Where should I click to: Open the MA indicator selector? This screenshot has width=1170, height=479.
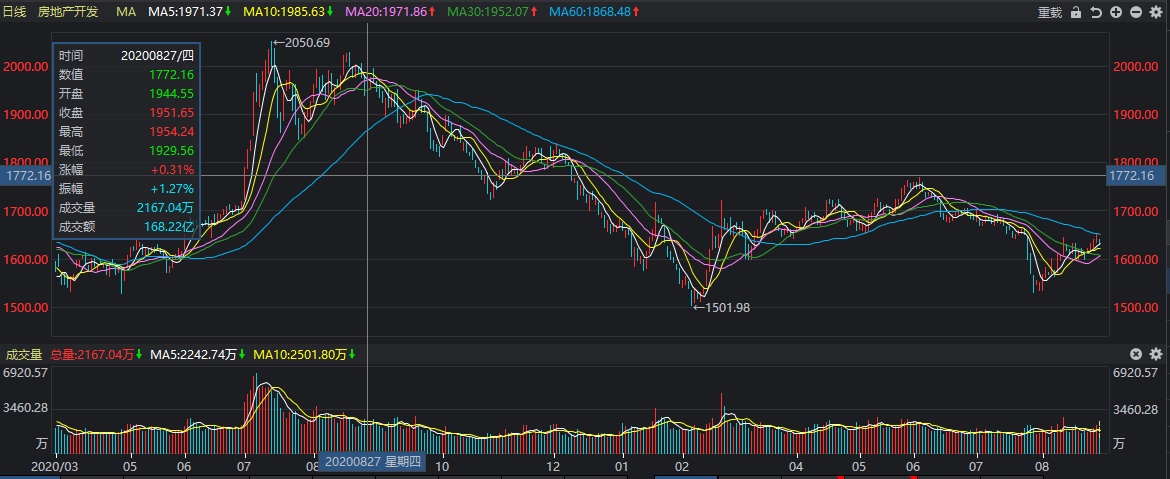coord(126,12)
